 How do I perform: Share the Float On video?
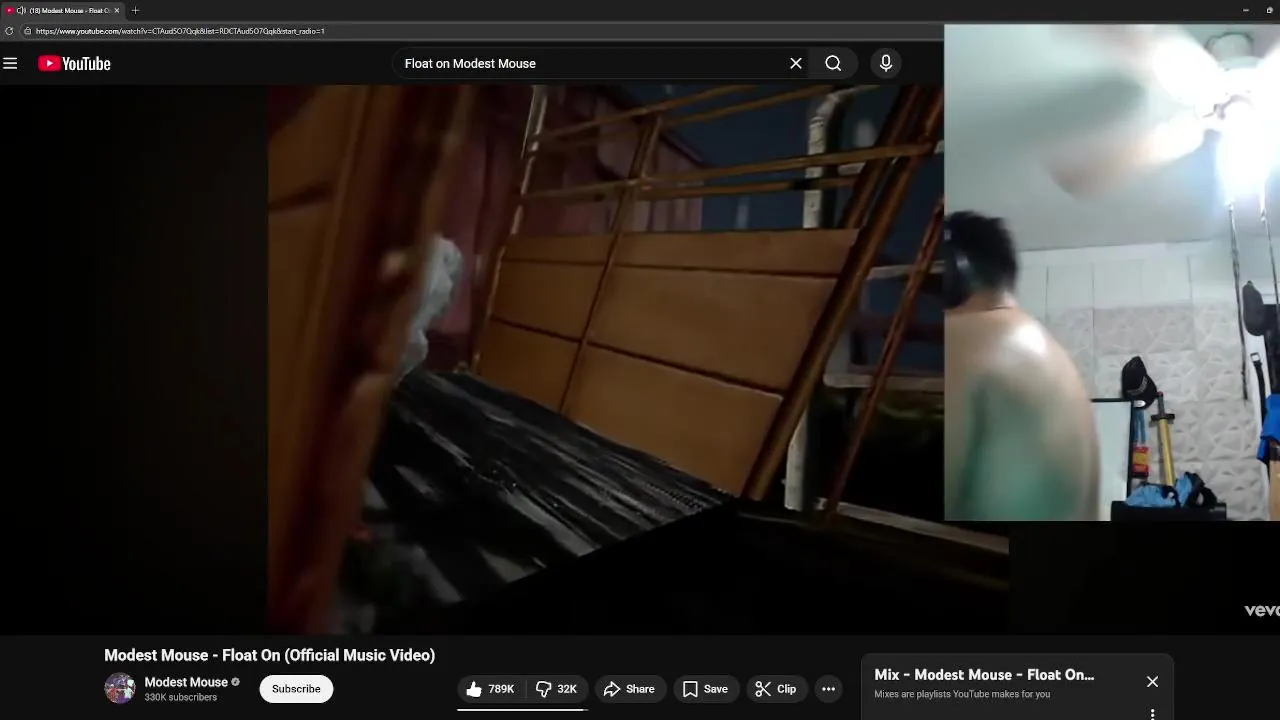point(629,689)
